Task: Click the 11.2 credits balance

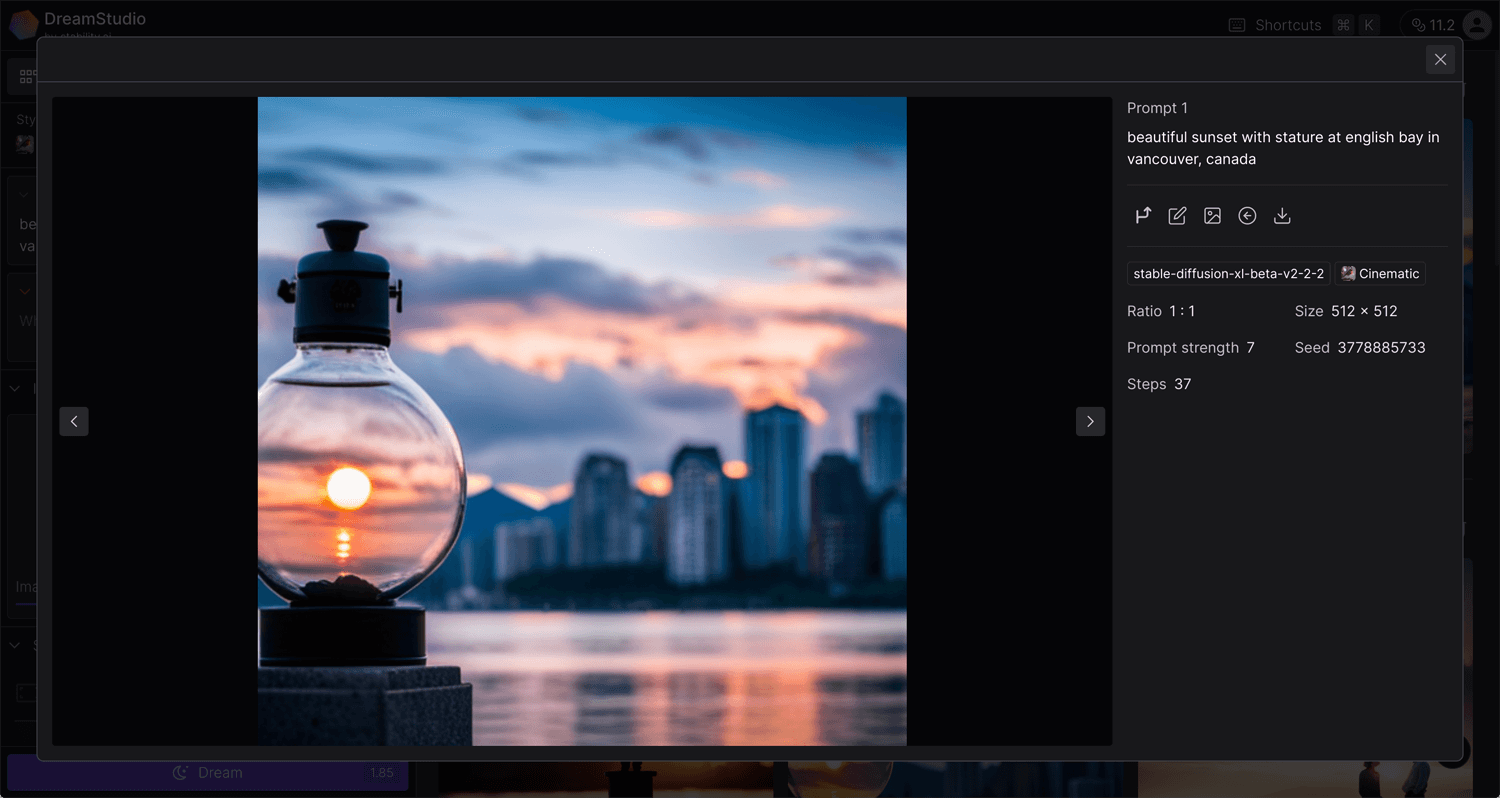Action: tap(1432, 25)
